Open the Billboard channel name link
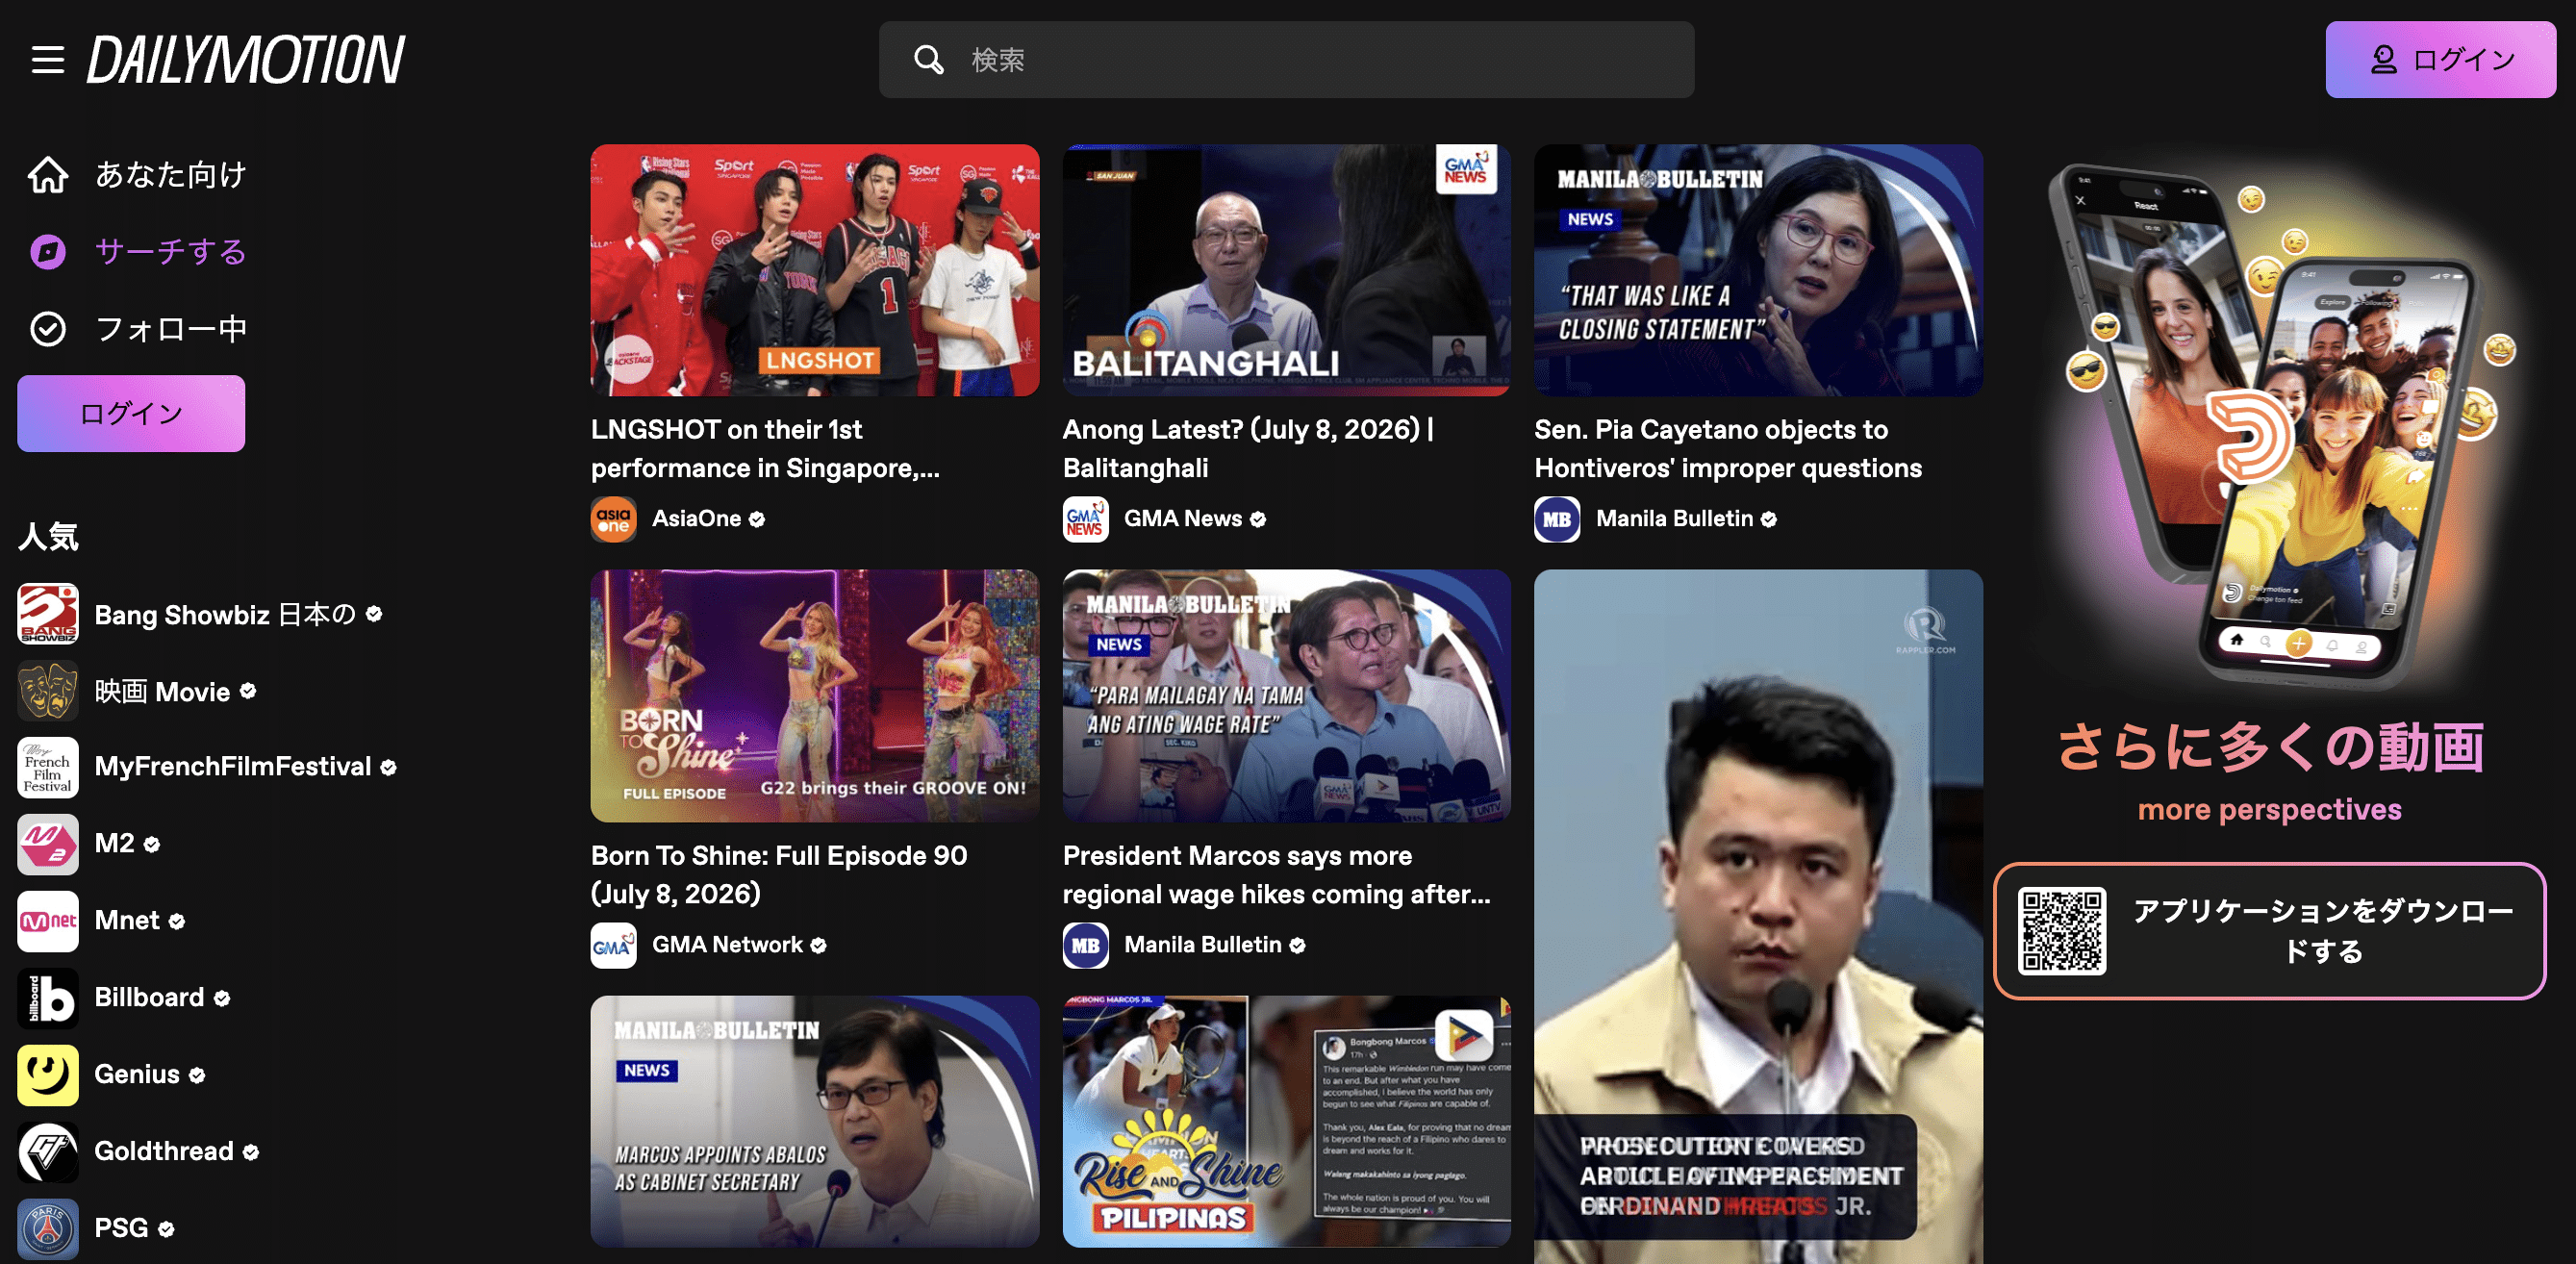Screen dimensions: 2576x1264 (x=149, y=998)
